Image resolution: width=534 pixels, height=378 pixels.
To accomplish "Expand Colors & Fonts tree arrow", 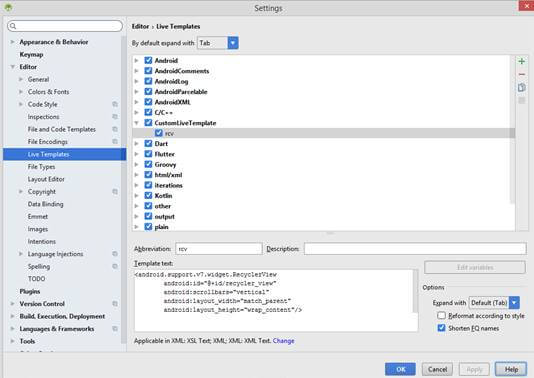I will click(x=21, y=92).
